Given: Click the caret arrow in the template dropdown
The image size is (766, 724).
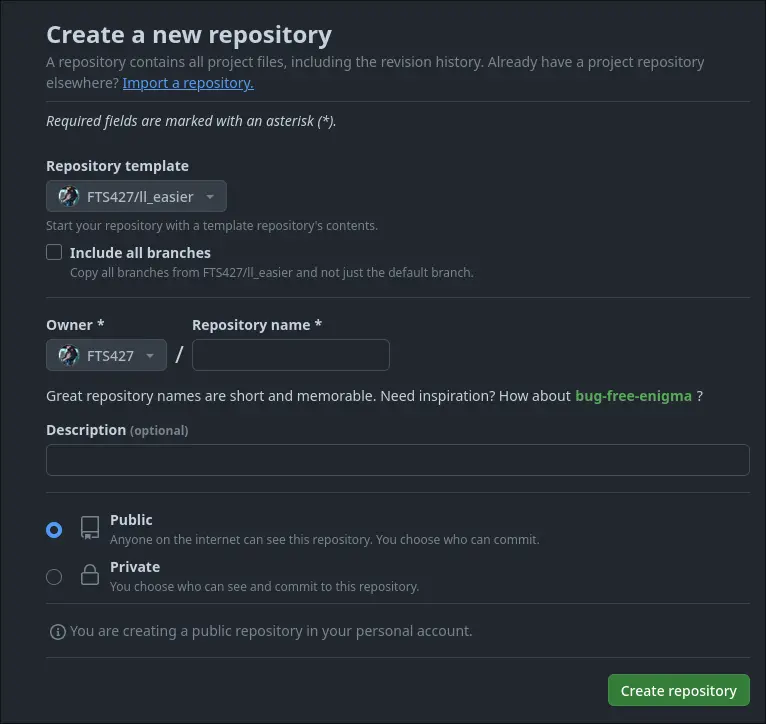Looking at the screenshot, I should (211, 197).
